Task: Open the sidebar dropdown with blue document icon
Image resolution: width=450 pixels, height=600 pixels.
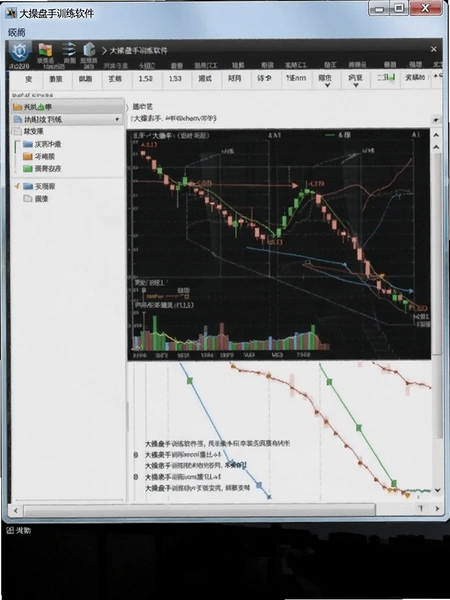Action: (67, 119)
